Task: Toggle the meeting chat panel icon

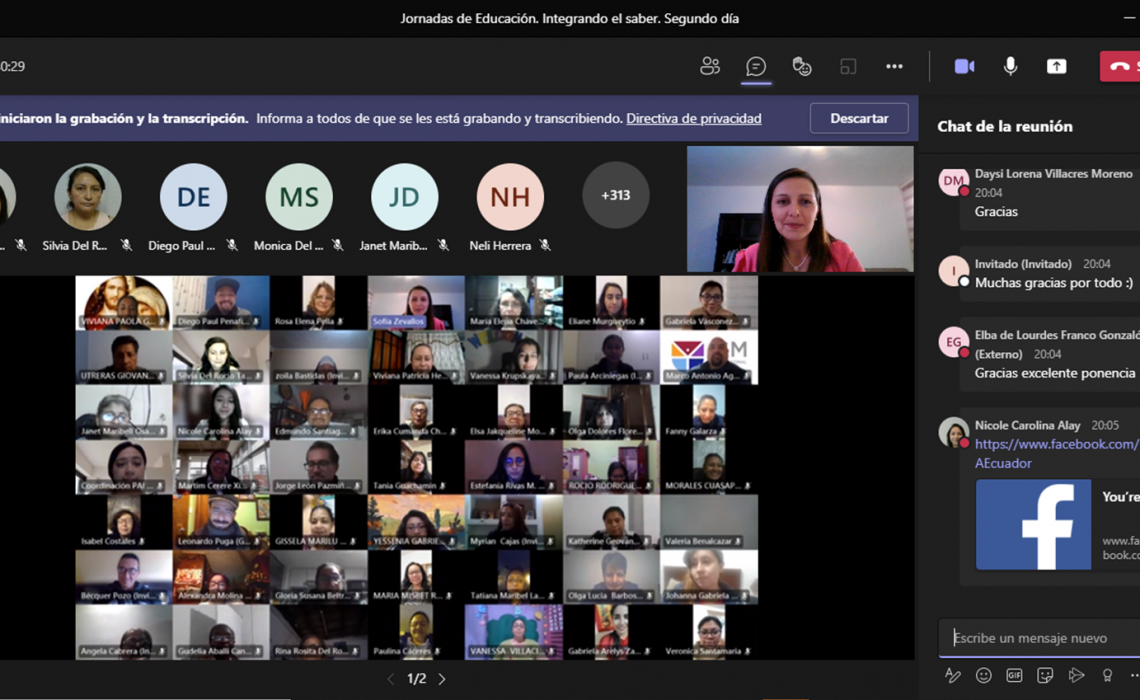Action: click(756, 66)
